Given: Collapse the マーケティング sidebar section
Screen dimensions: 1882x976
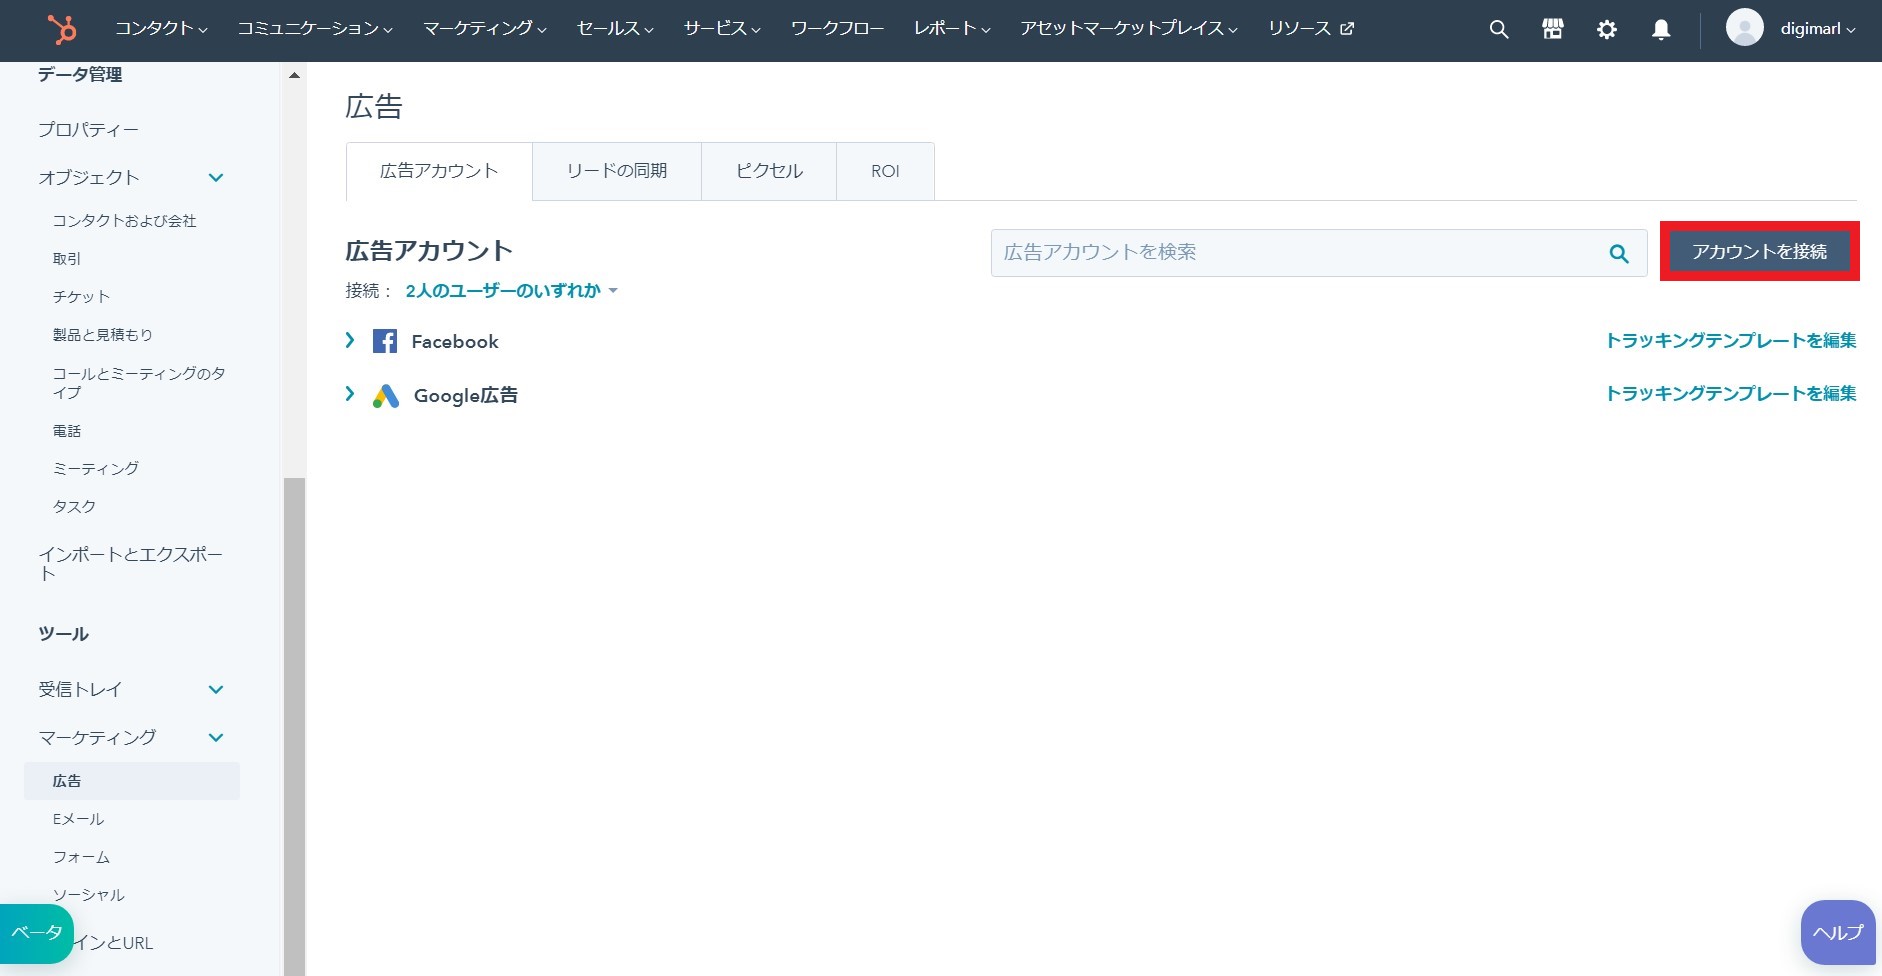Looking at the screenshot, I should [x=216, y=738].
